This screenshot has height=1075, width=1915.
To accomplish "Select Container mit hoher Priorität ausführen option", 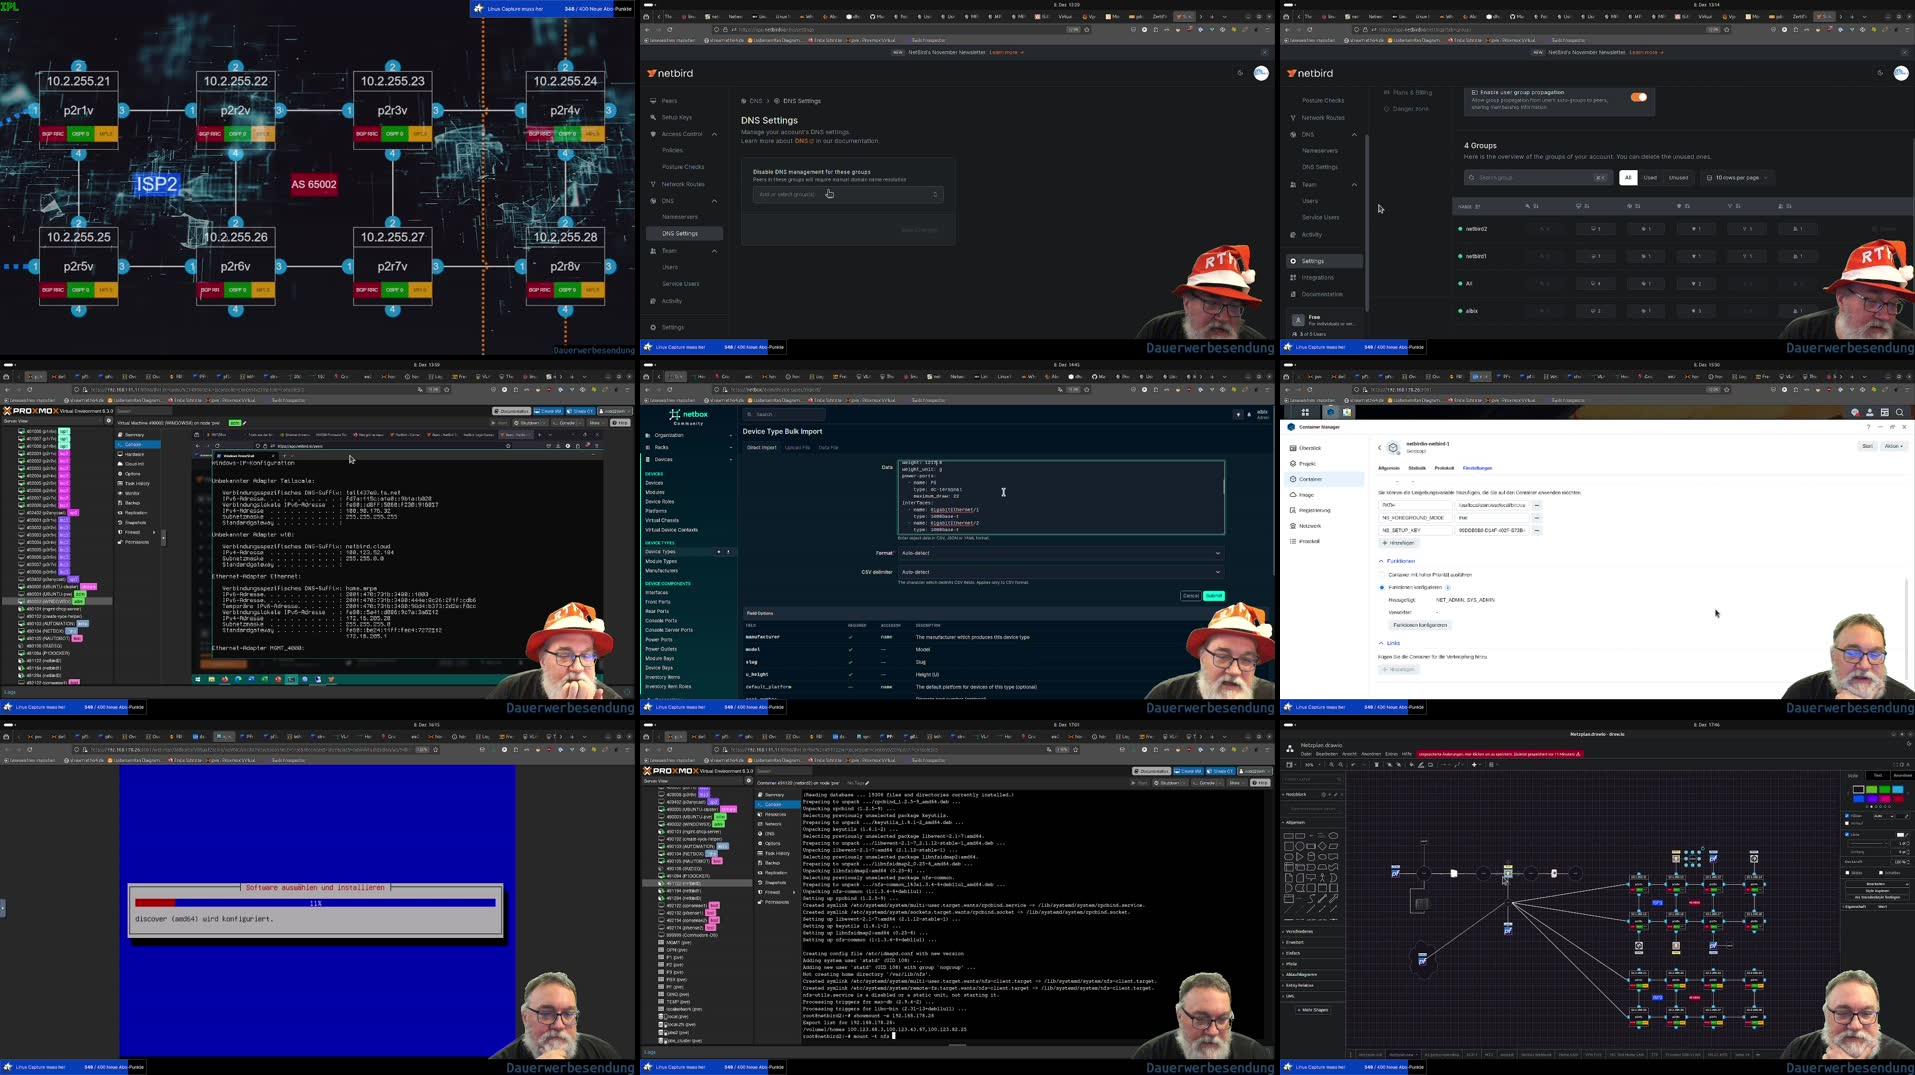I will tap(1382, 575).
